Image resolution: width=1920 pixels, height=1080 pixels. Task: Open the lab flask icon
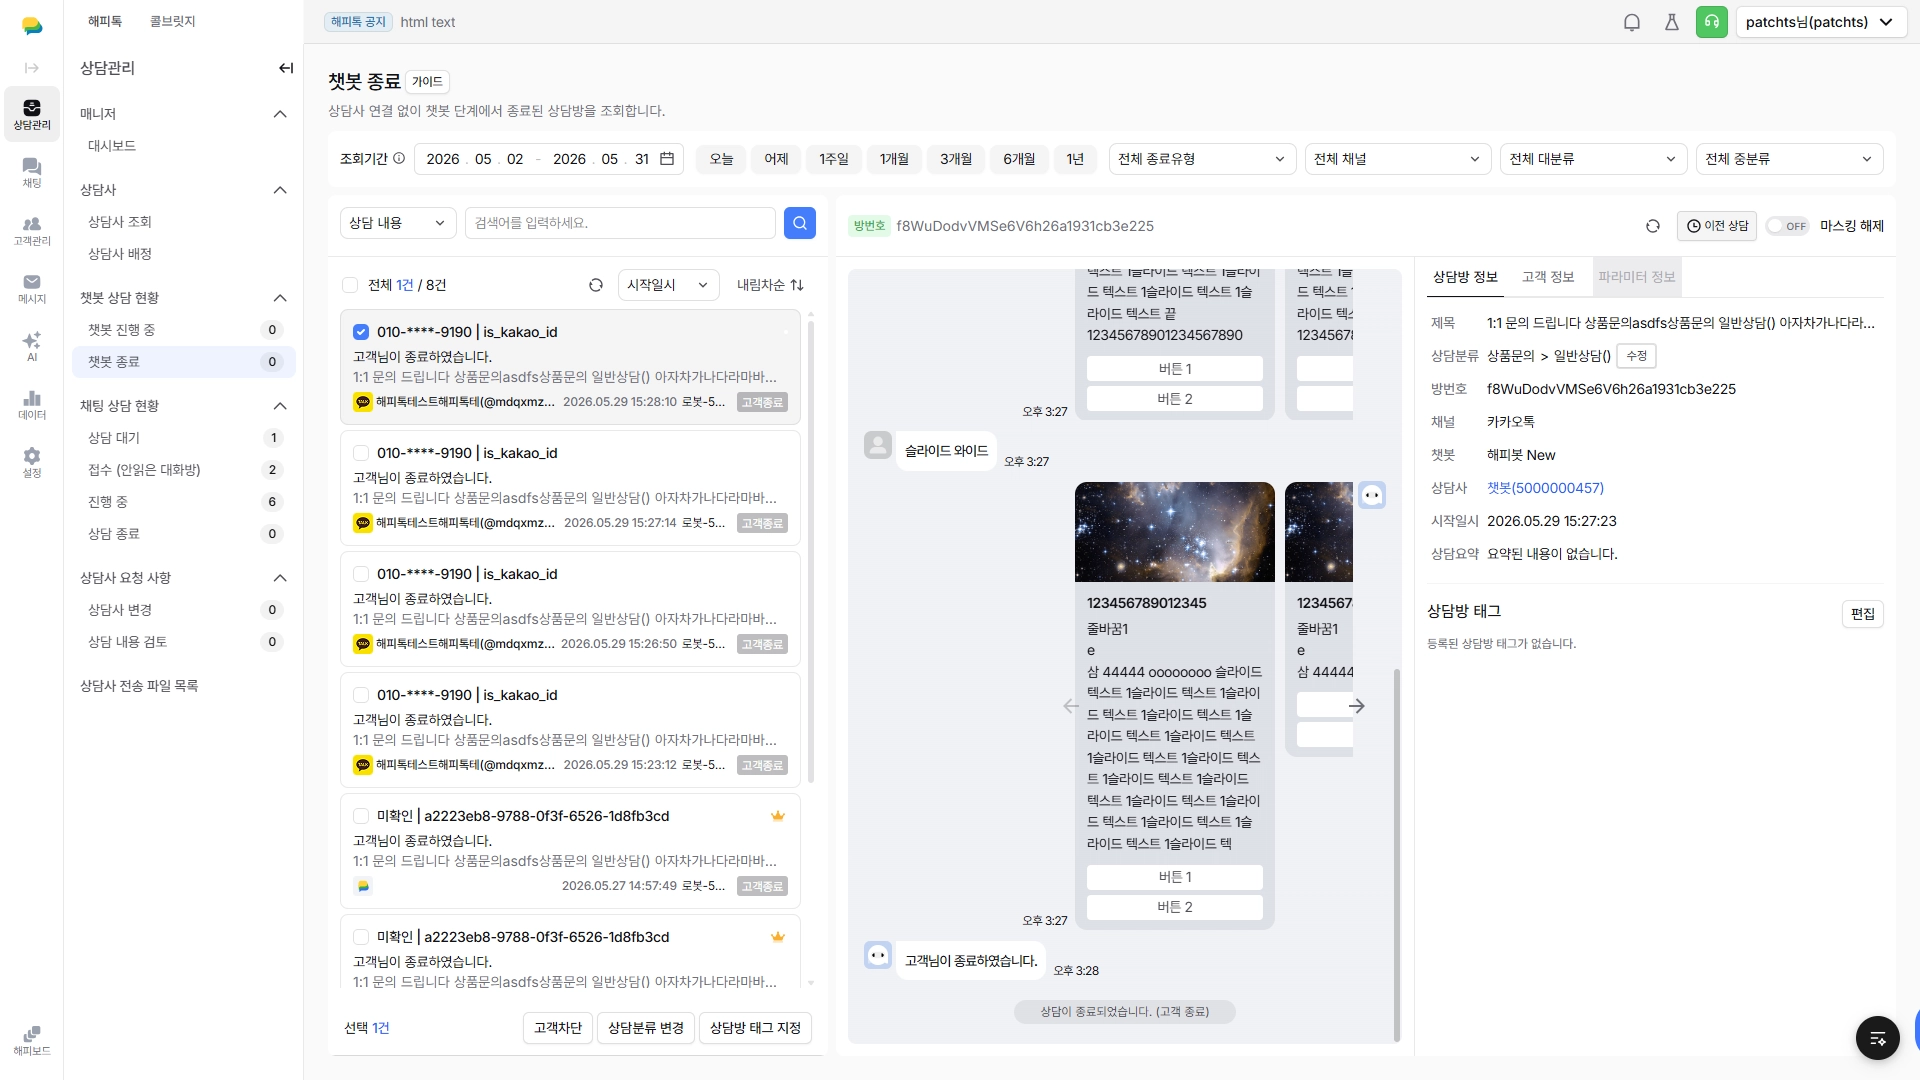pos(1672,22)
